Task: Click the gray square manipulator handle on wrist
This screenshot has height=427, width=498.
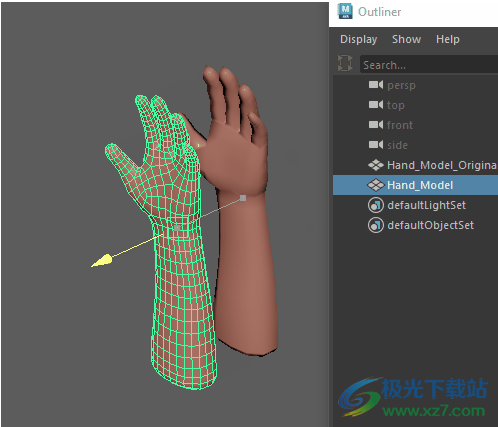Action: coord(243,198)
